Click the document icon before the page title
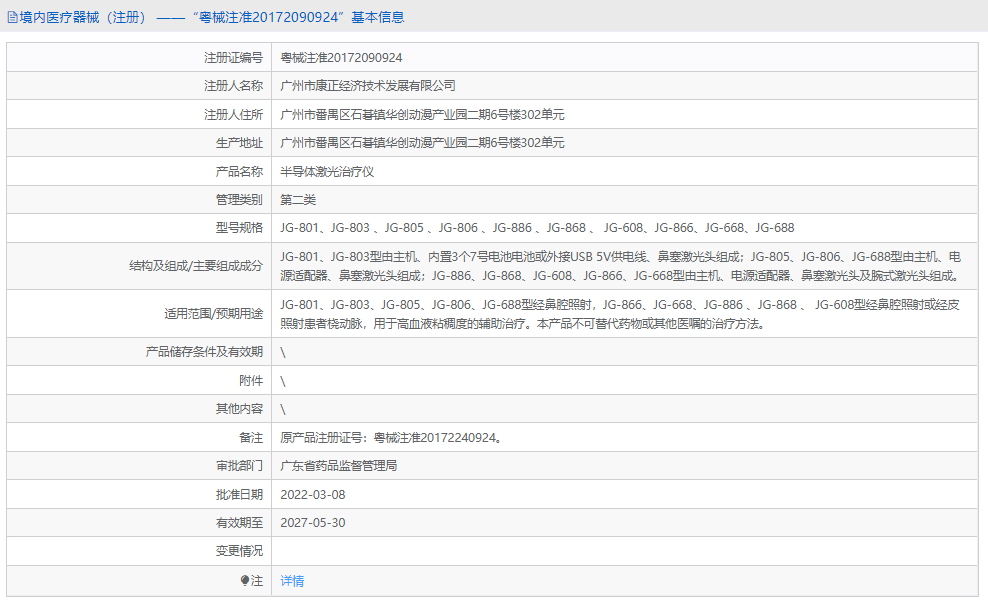This screenshot has height=605, width=988. click(x=12, y=16)
